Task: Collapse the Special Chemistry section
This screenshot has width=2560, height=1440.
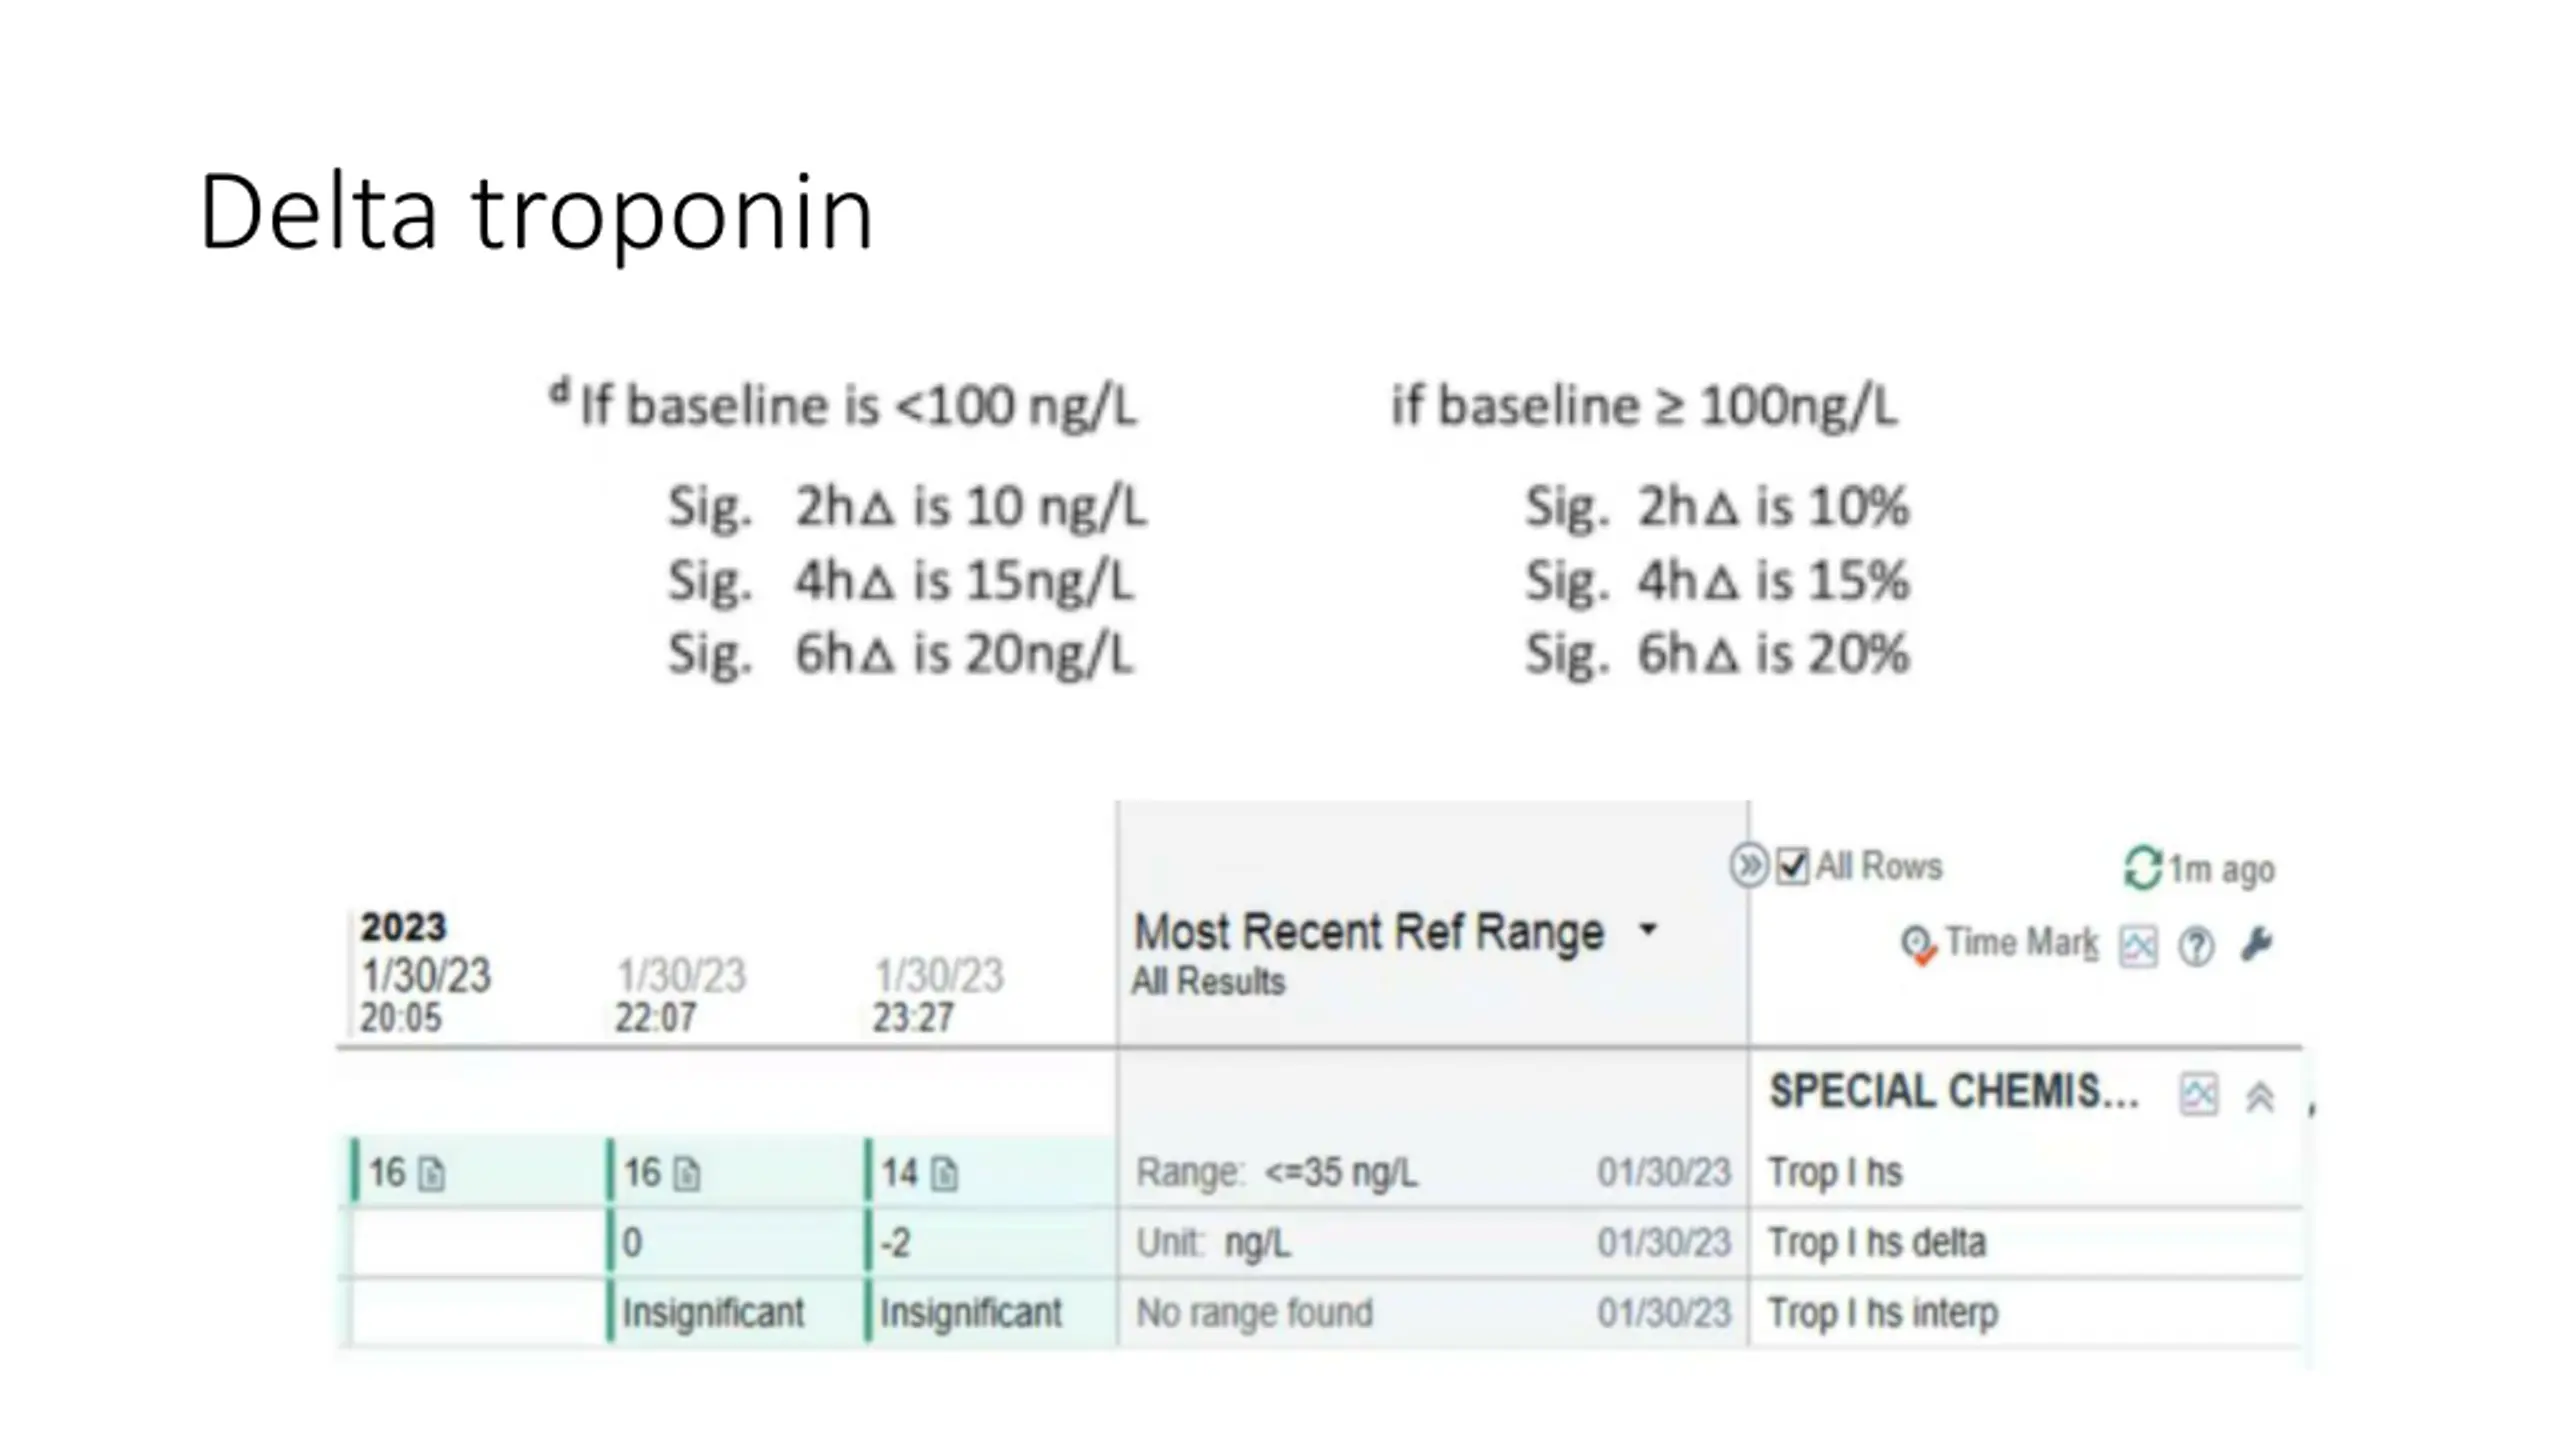Action: pos(2260,1097)
